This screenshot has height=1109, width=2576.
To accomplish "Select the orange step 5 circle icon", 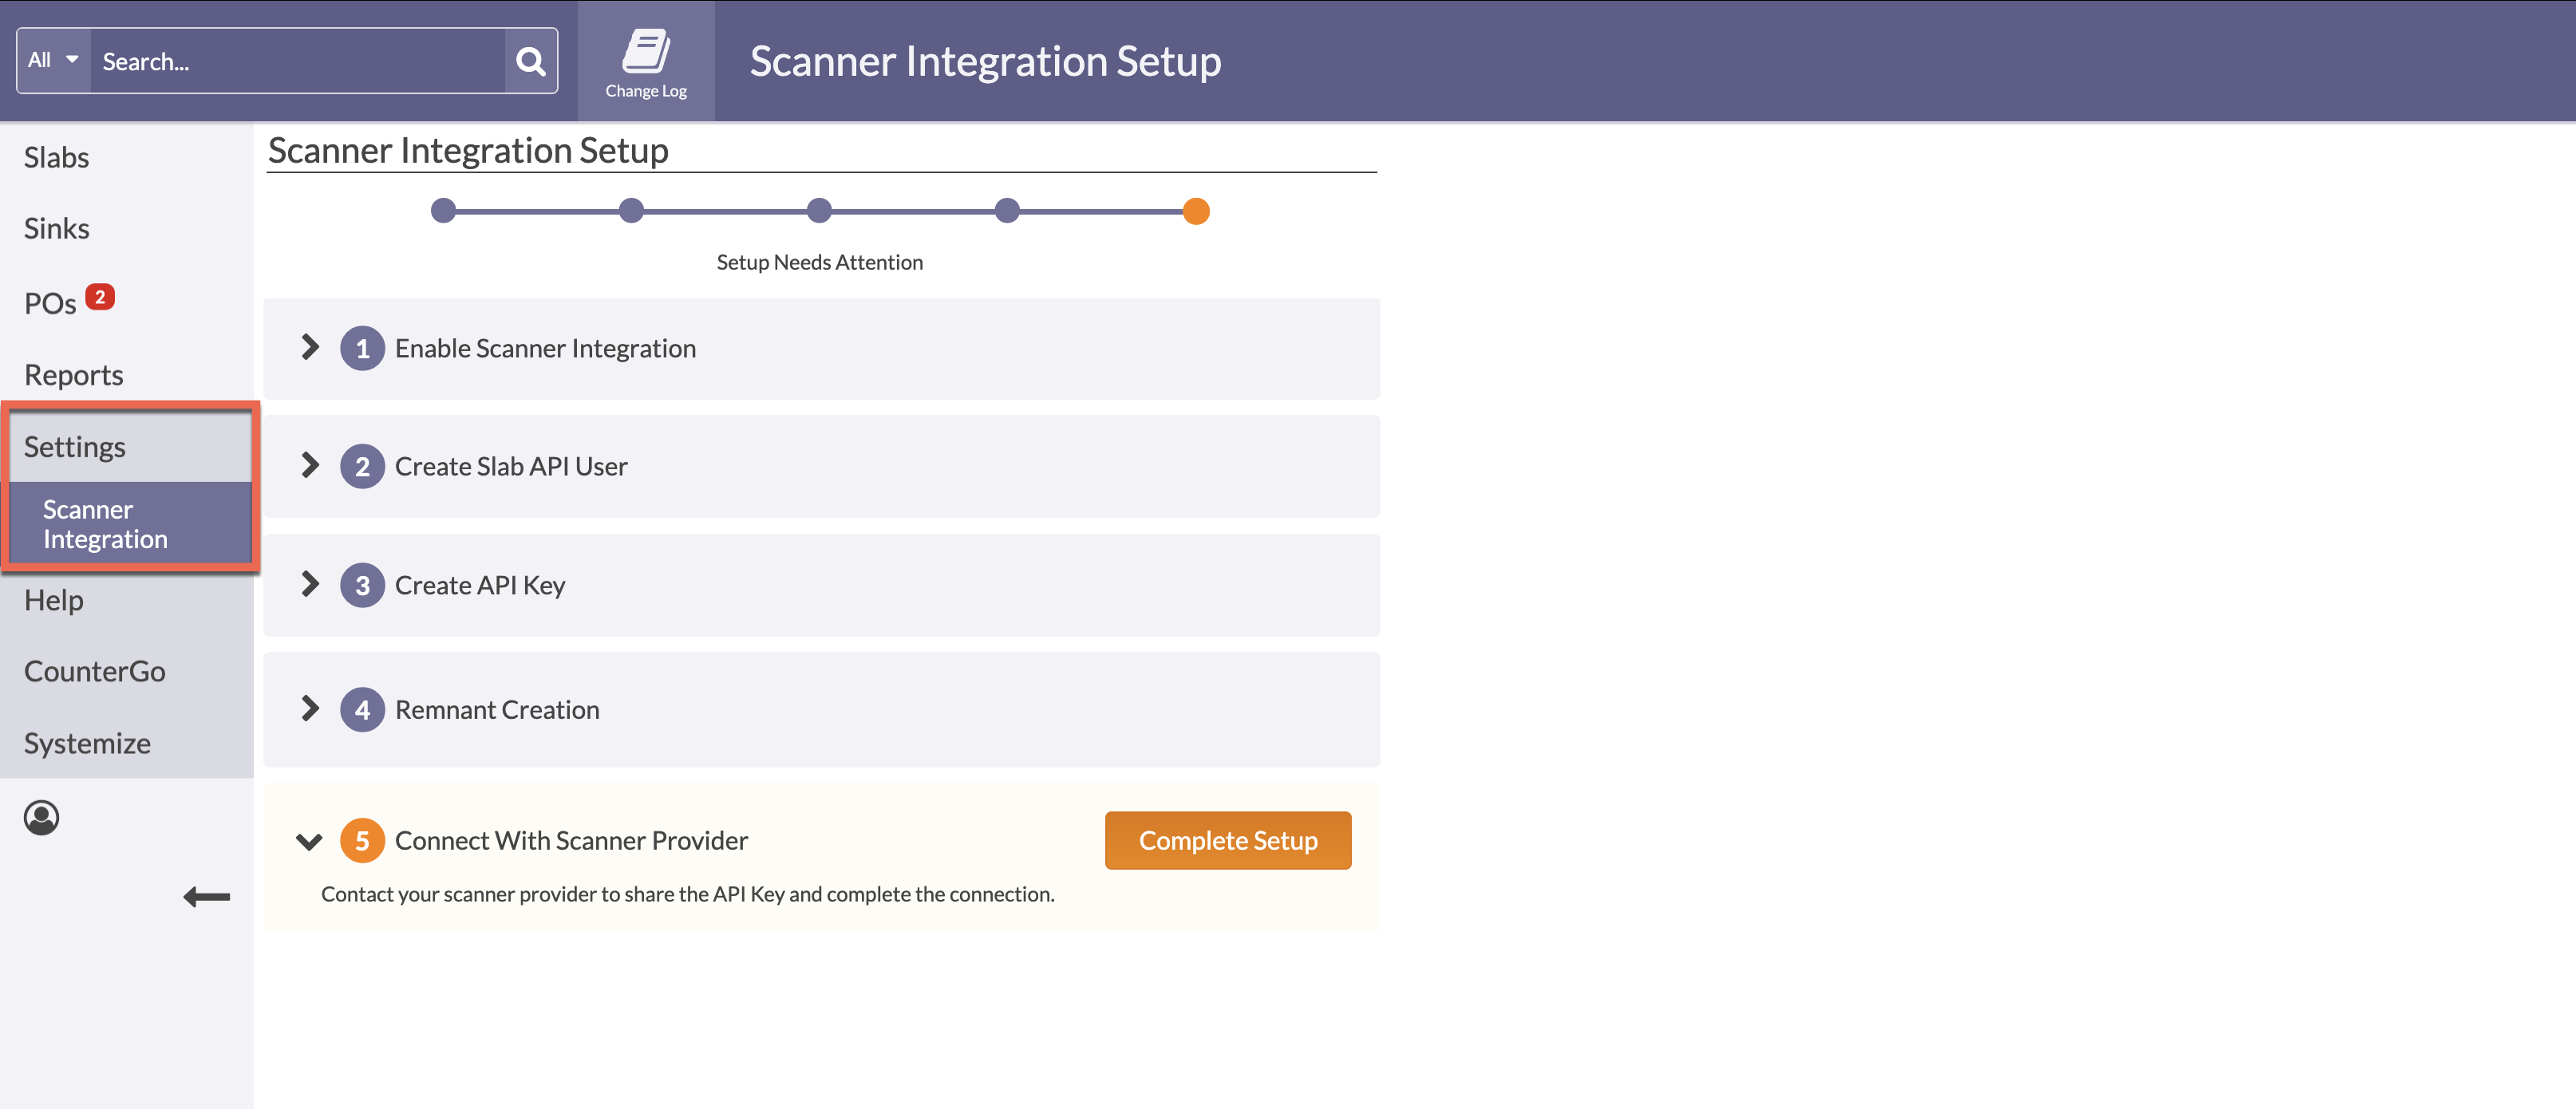I will point(362,840).
